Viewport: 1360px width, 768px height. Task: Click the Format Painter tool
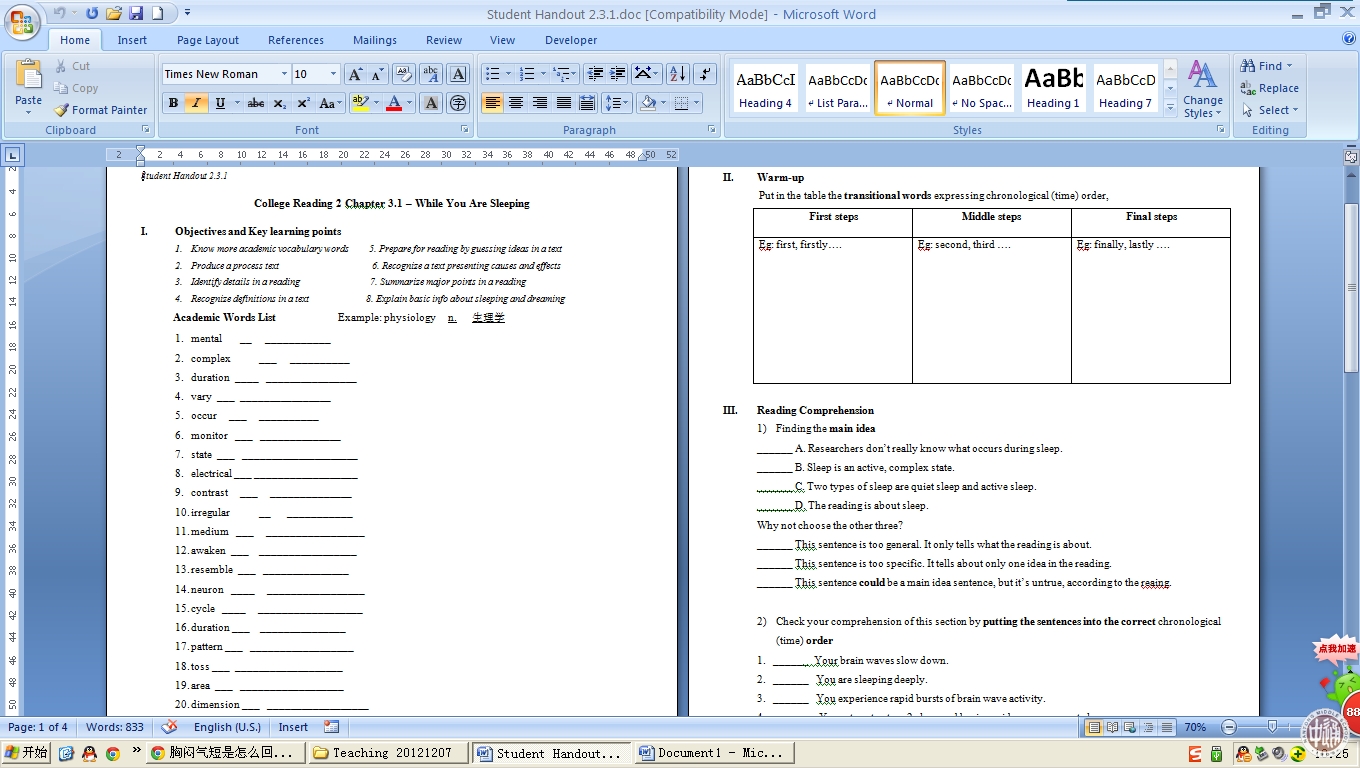click(100, 110)
